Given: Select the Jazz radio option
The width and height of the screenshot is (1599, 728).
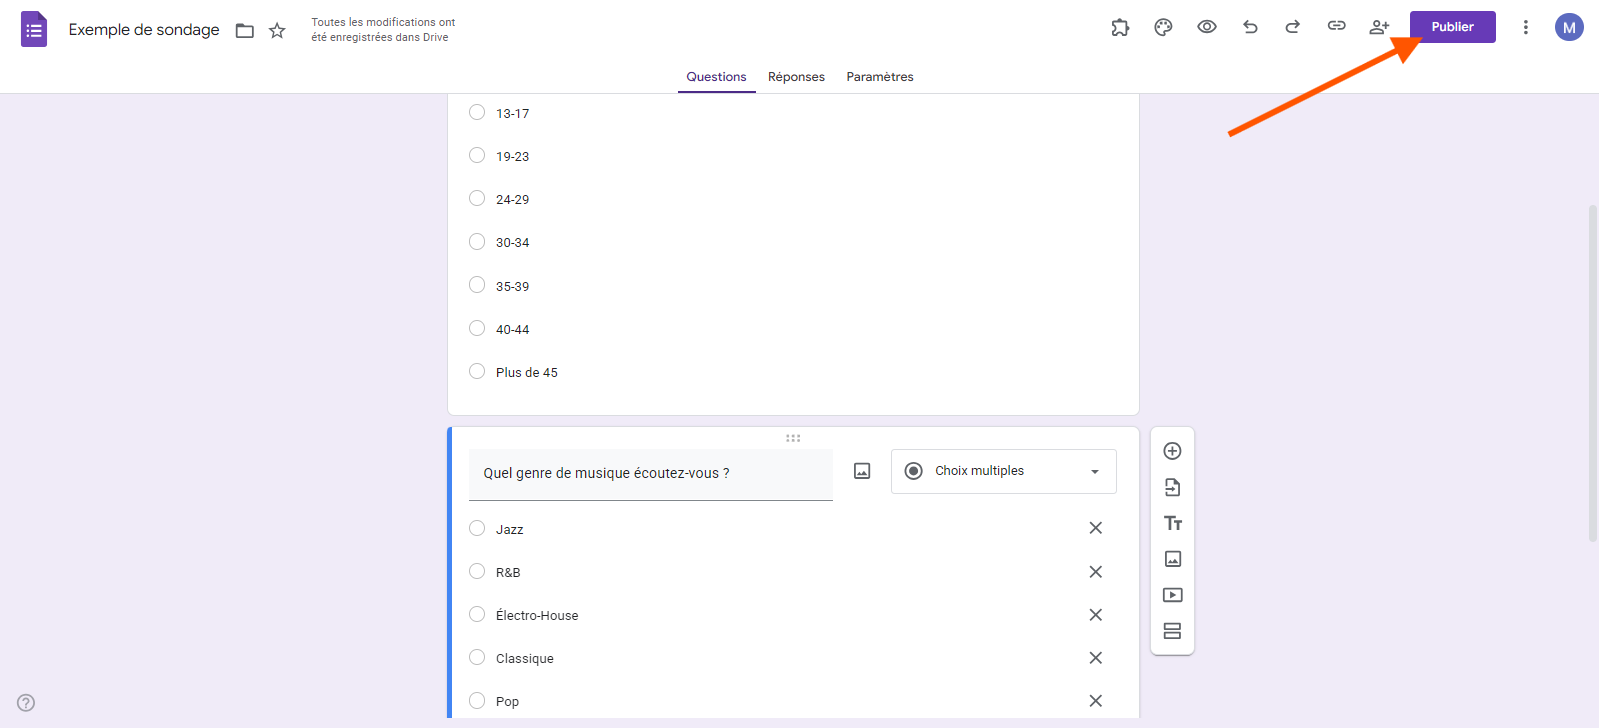Looking at the screenshot, I should pyautogui.click(x=477, y=528).
